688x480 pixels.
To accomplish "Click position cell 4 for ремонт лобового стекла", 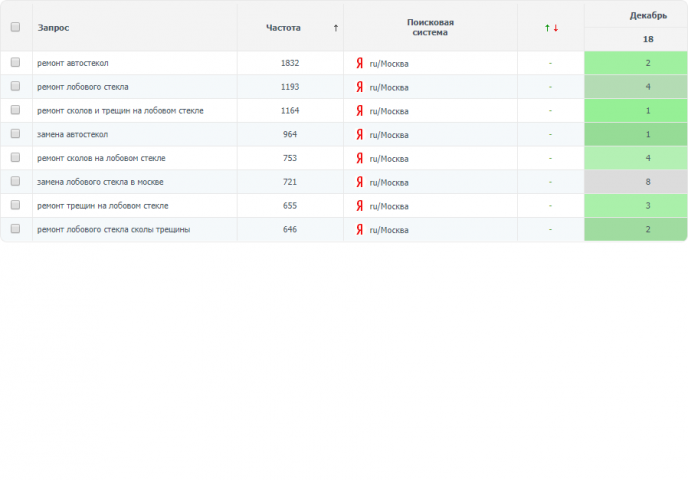I will point(635,86).
